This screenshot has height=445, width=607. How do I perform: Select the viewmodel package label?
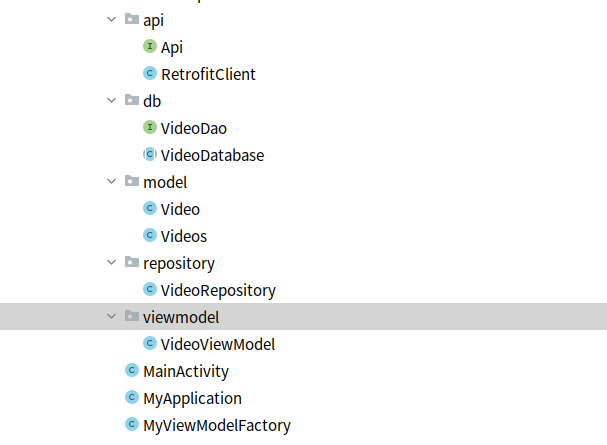(x=180, y=317)
